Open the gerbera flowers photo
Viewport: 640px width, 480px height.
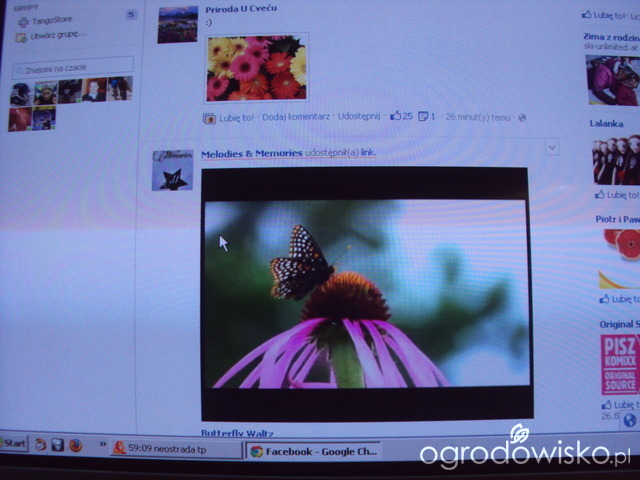[256, 68]
